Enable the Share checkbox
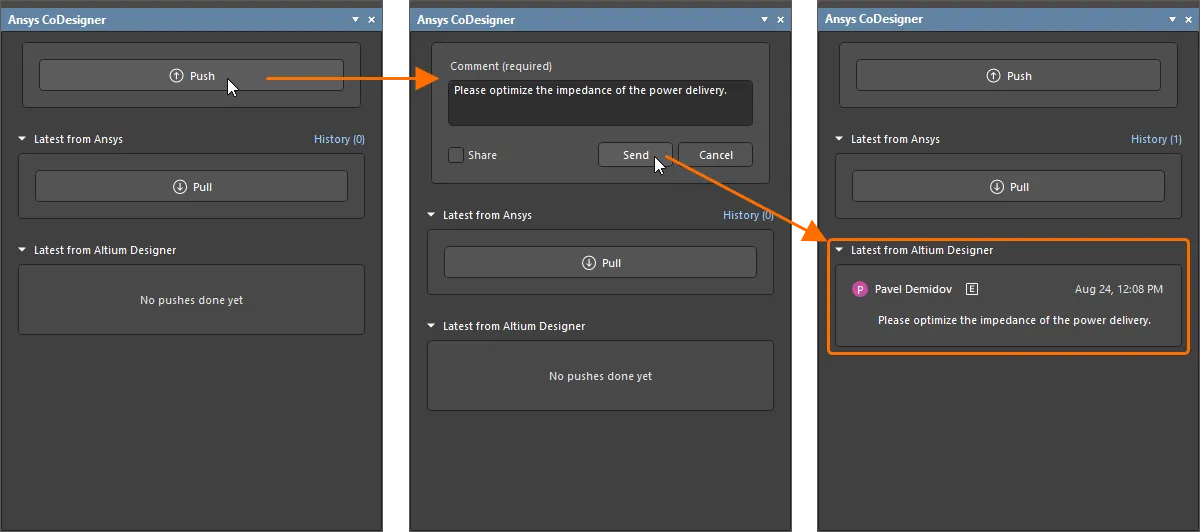 click(456, 155)
